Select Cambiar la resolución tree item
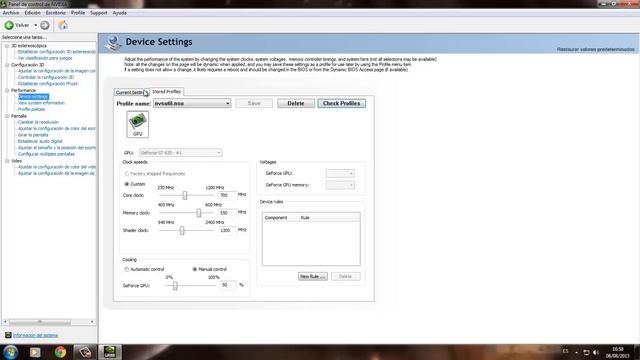 pos(38,122)
